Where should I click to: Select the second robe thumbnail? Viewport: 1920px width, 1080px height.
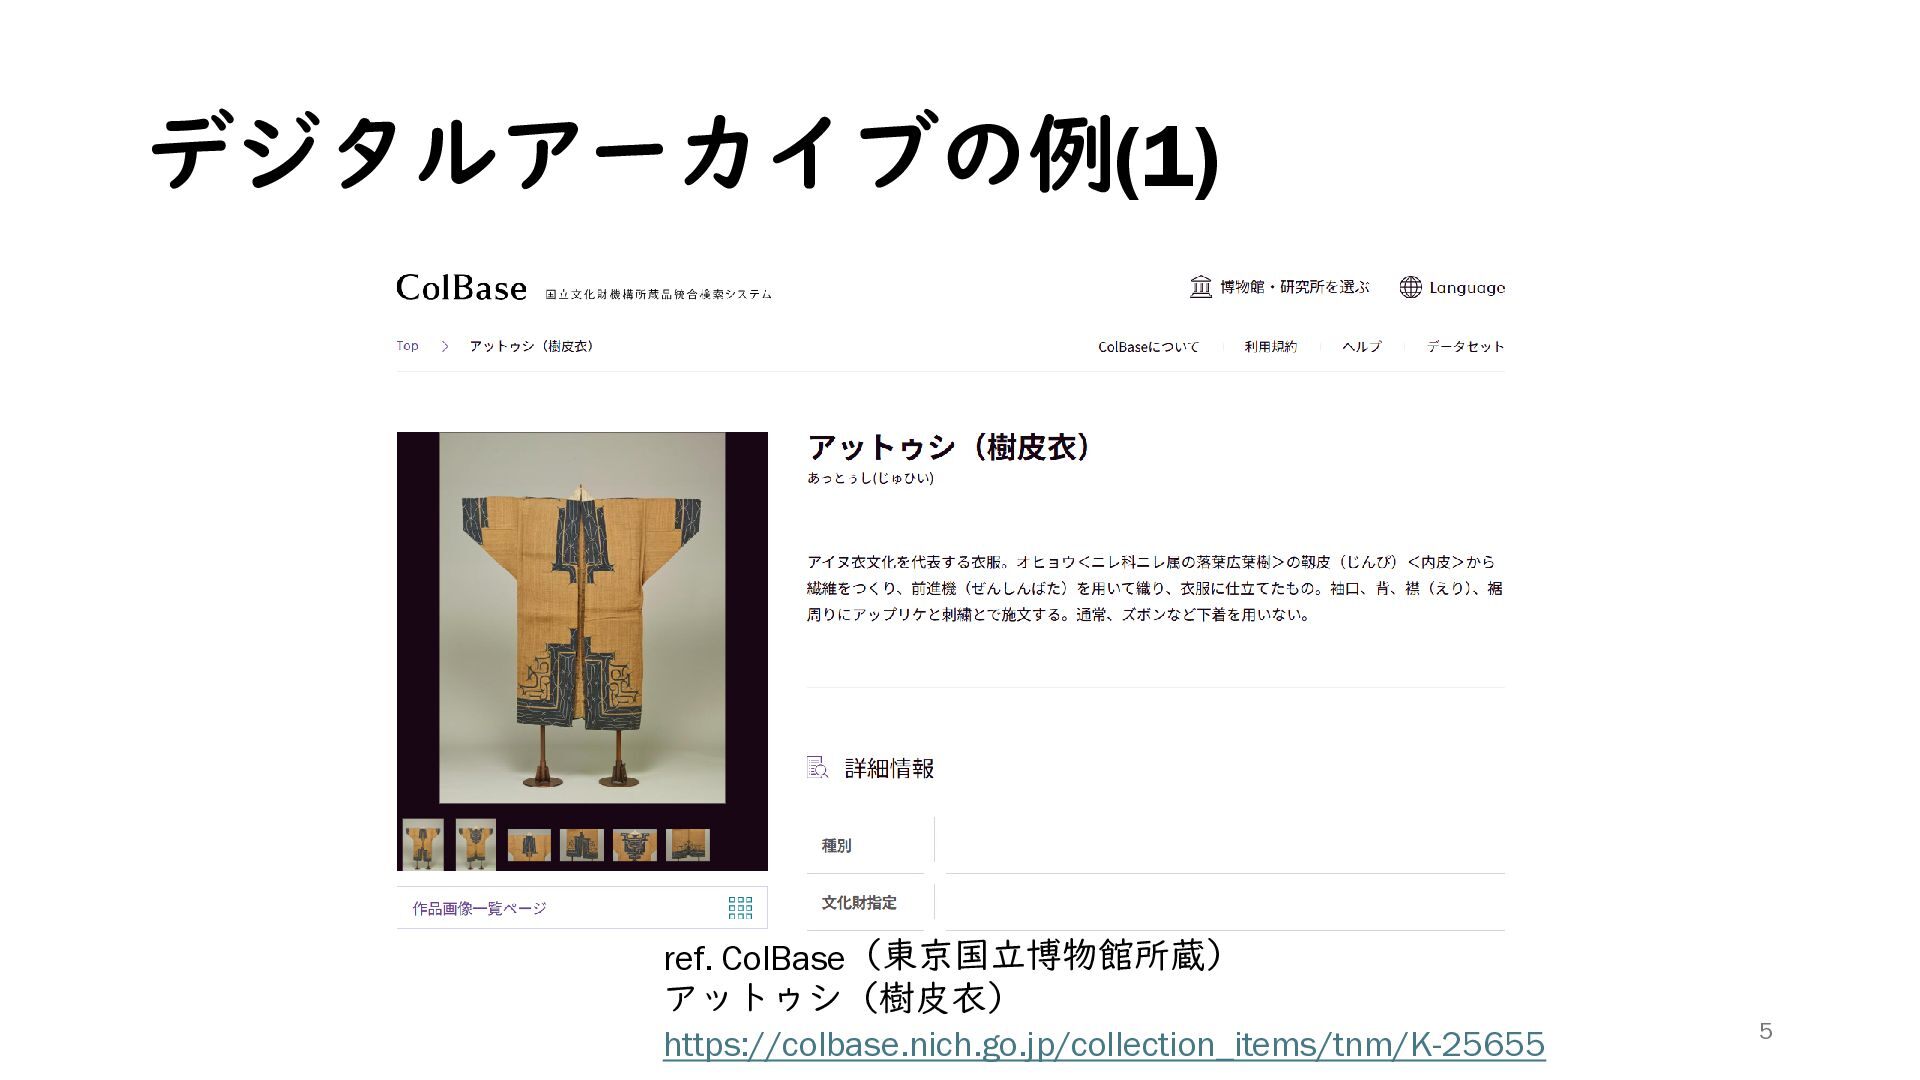pyautogui.click(x=476, y=845)
